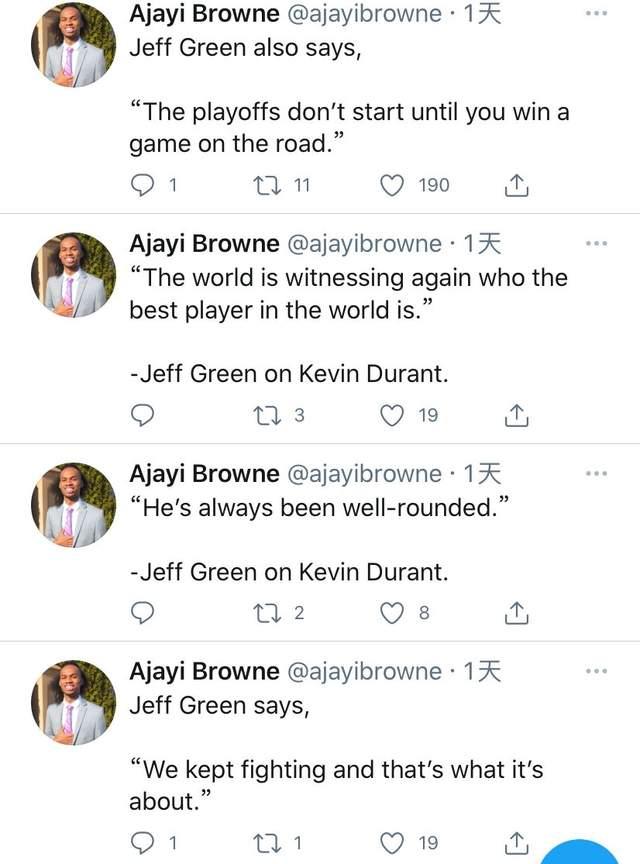Reply to the "playoffs don't start" tweet
Screen dimensions: 640x864
pyautogui.click(x=144, y=185)
